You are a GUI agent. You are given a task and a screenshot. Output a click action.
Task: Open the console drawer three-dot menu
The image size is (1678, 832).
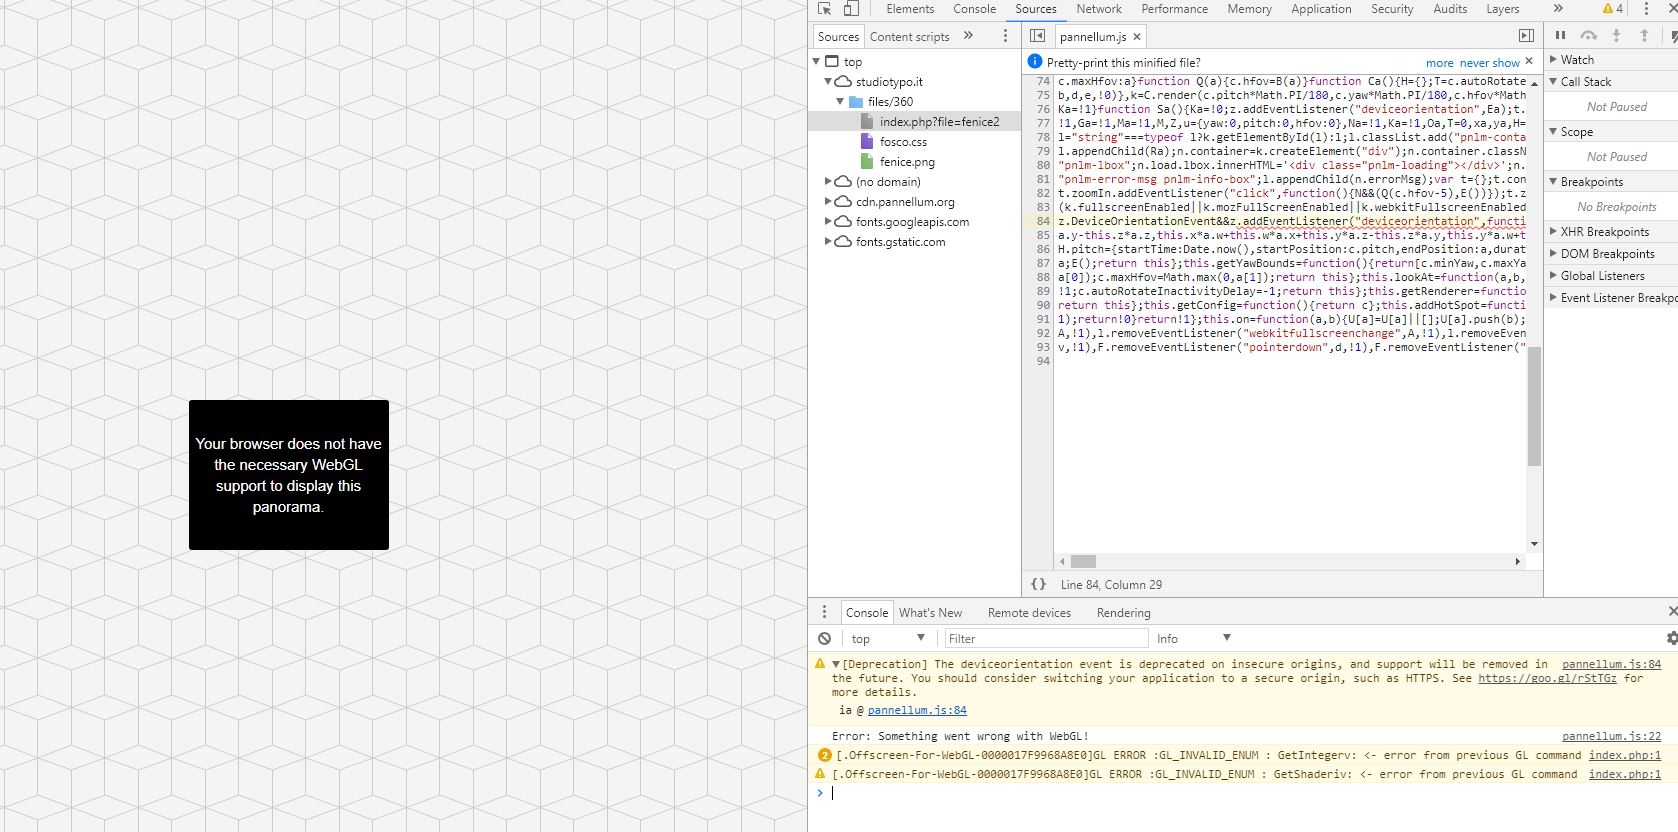(x=824, y=612)
